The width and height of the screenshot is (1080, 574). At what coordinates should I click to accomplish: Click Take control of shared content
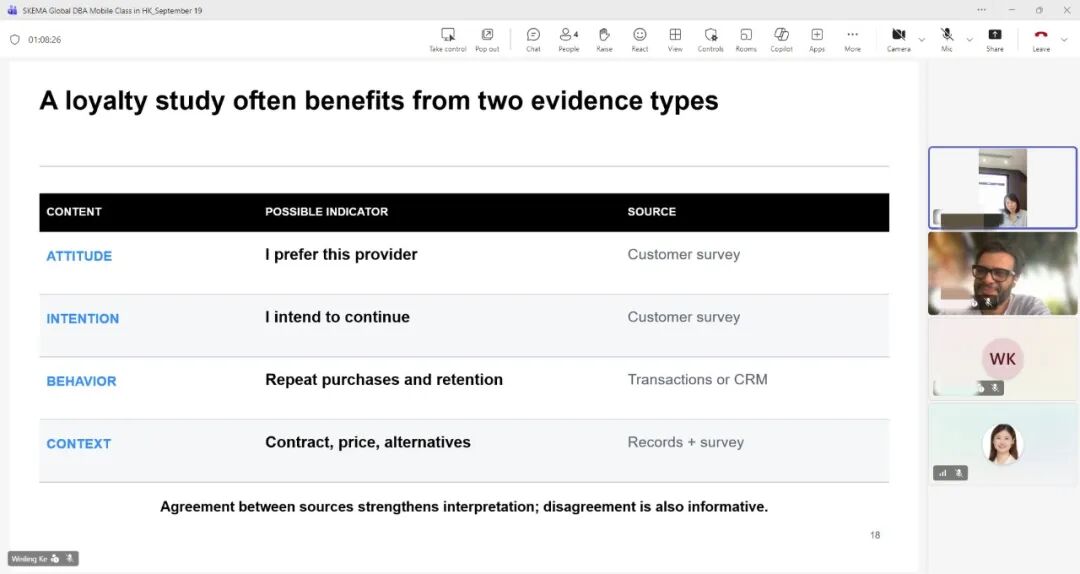pos(448,39)
